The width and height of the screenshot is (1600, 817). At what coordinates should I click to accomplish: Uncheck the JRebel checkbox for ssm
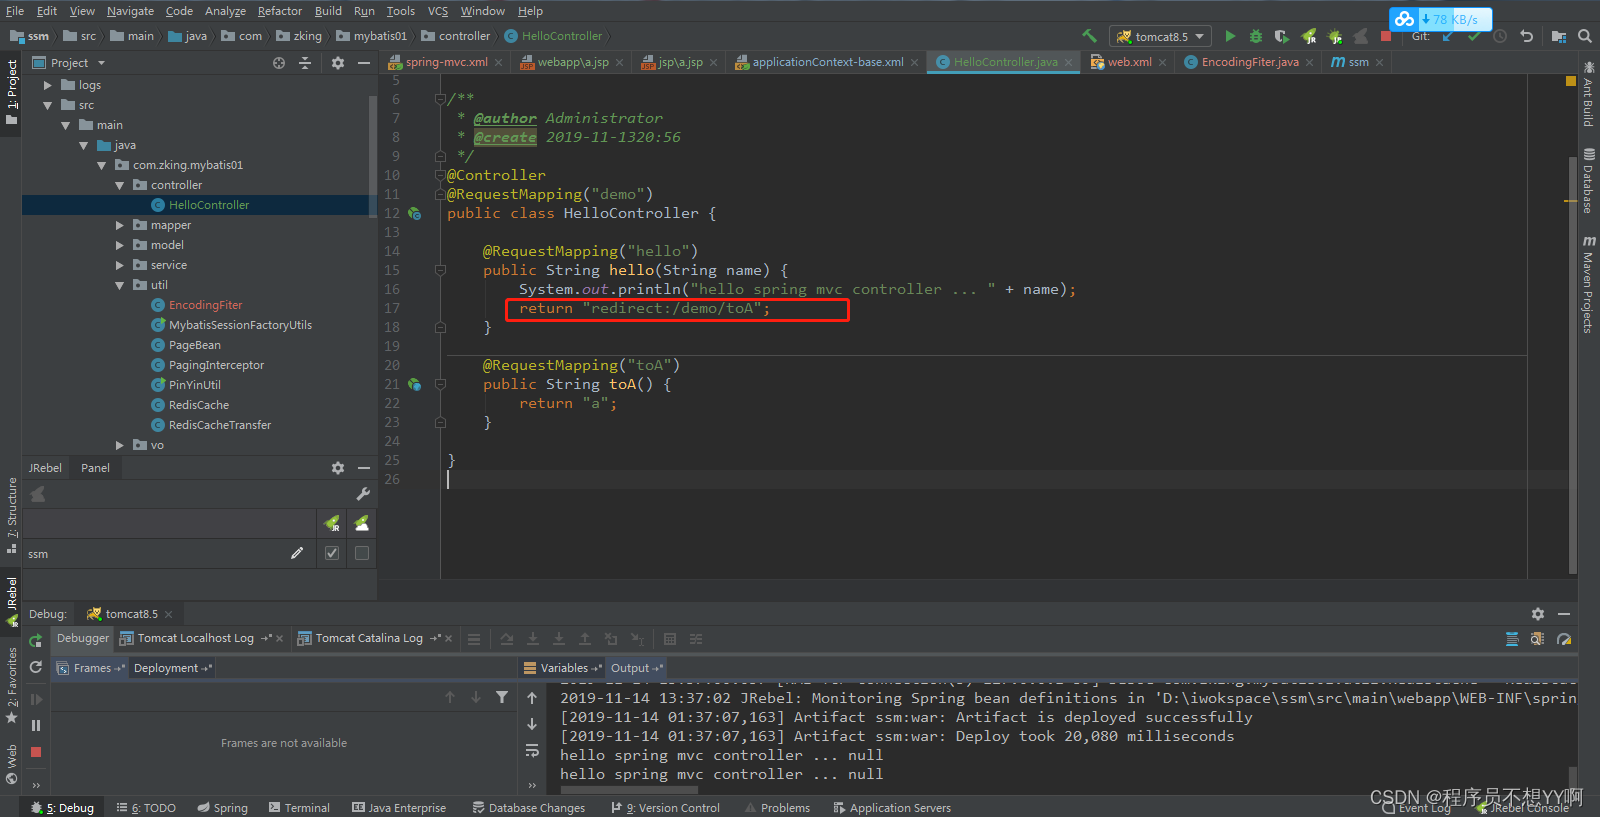tap(332, 553)
